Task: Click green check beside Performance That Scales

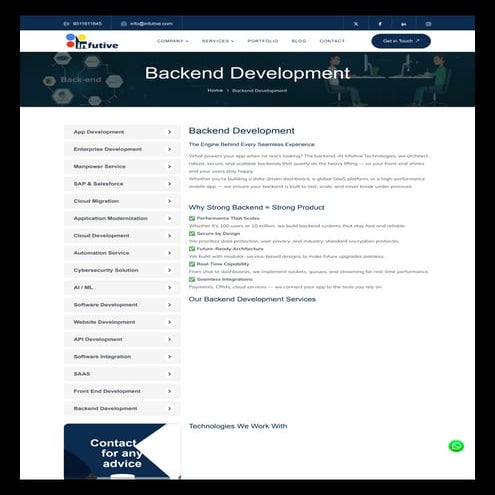Action: [192, 218]
